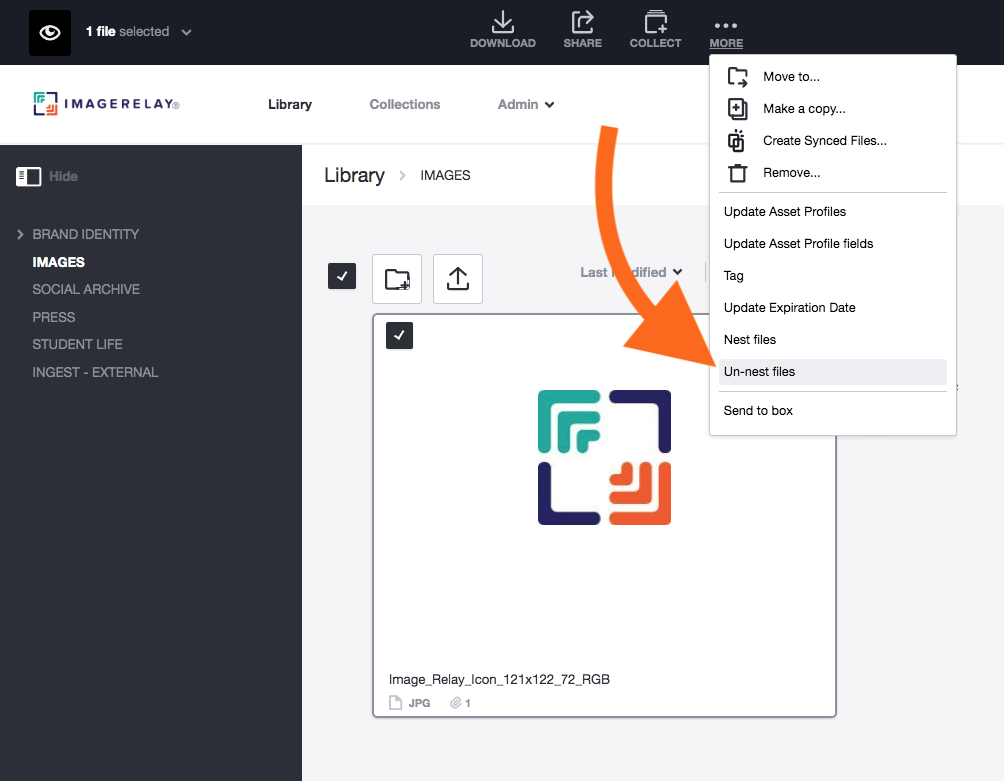Click the paperclip nested files icon
The height and width of the screenshot is (781, 1004).
[455, 703]
